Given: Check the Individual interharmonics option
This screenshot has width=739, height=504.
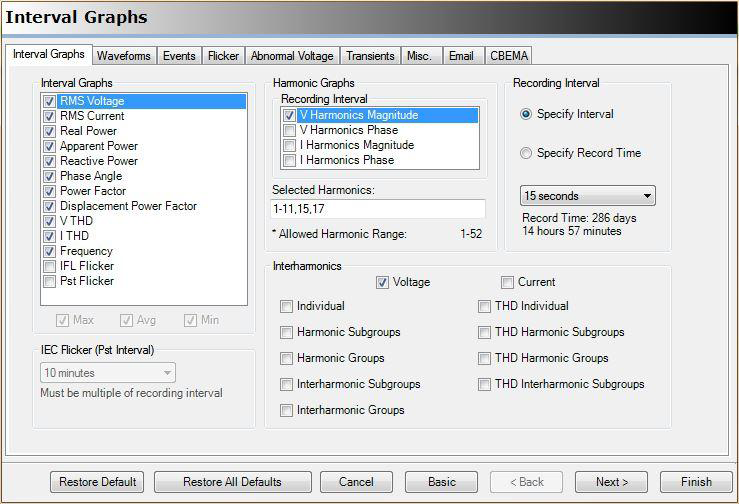Looking at the screenshot, I should tap(286, 306).
